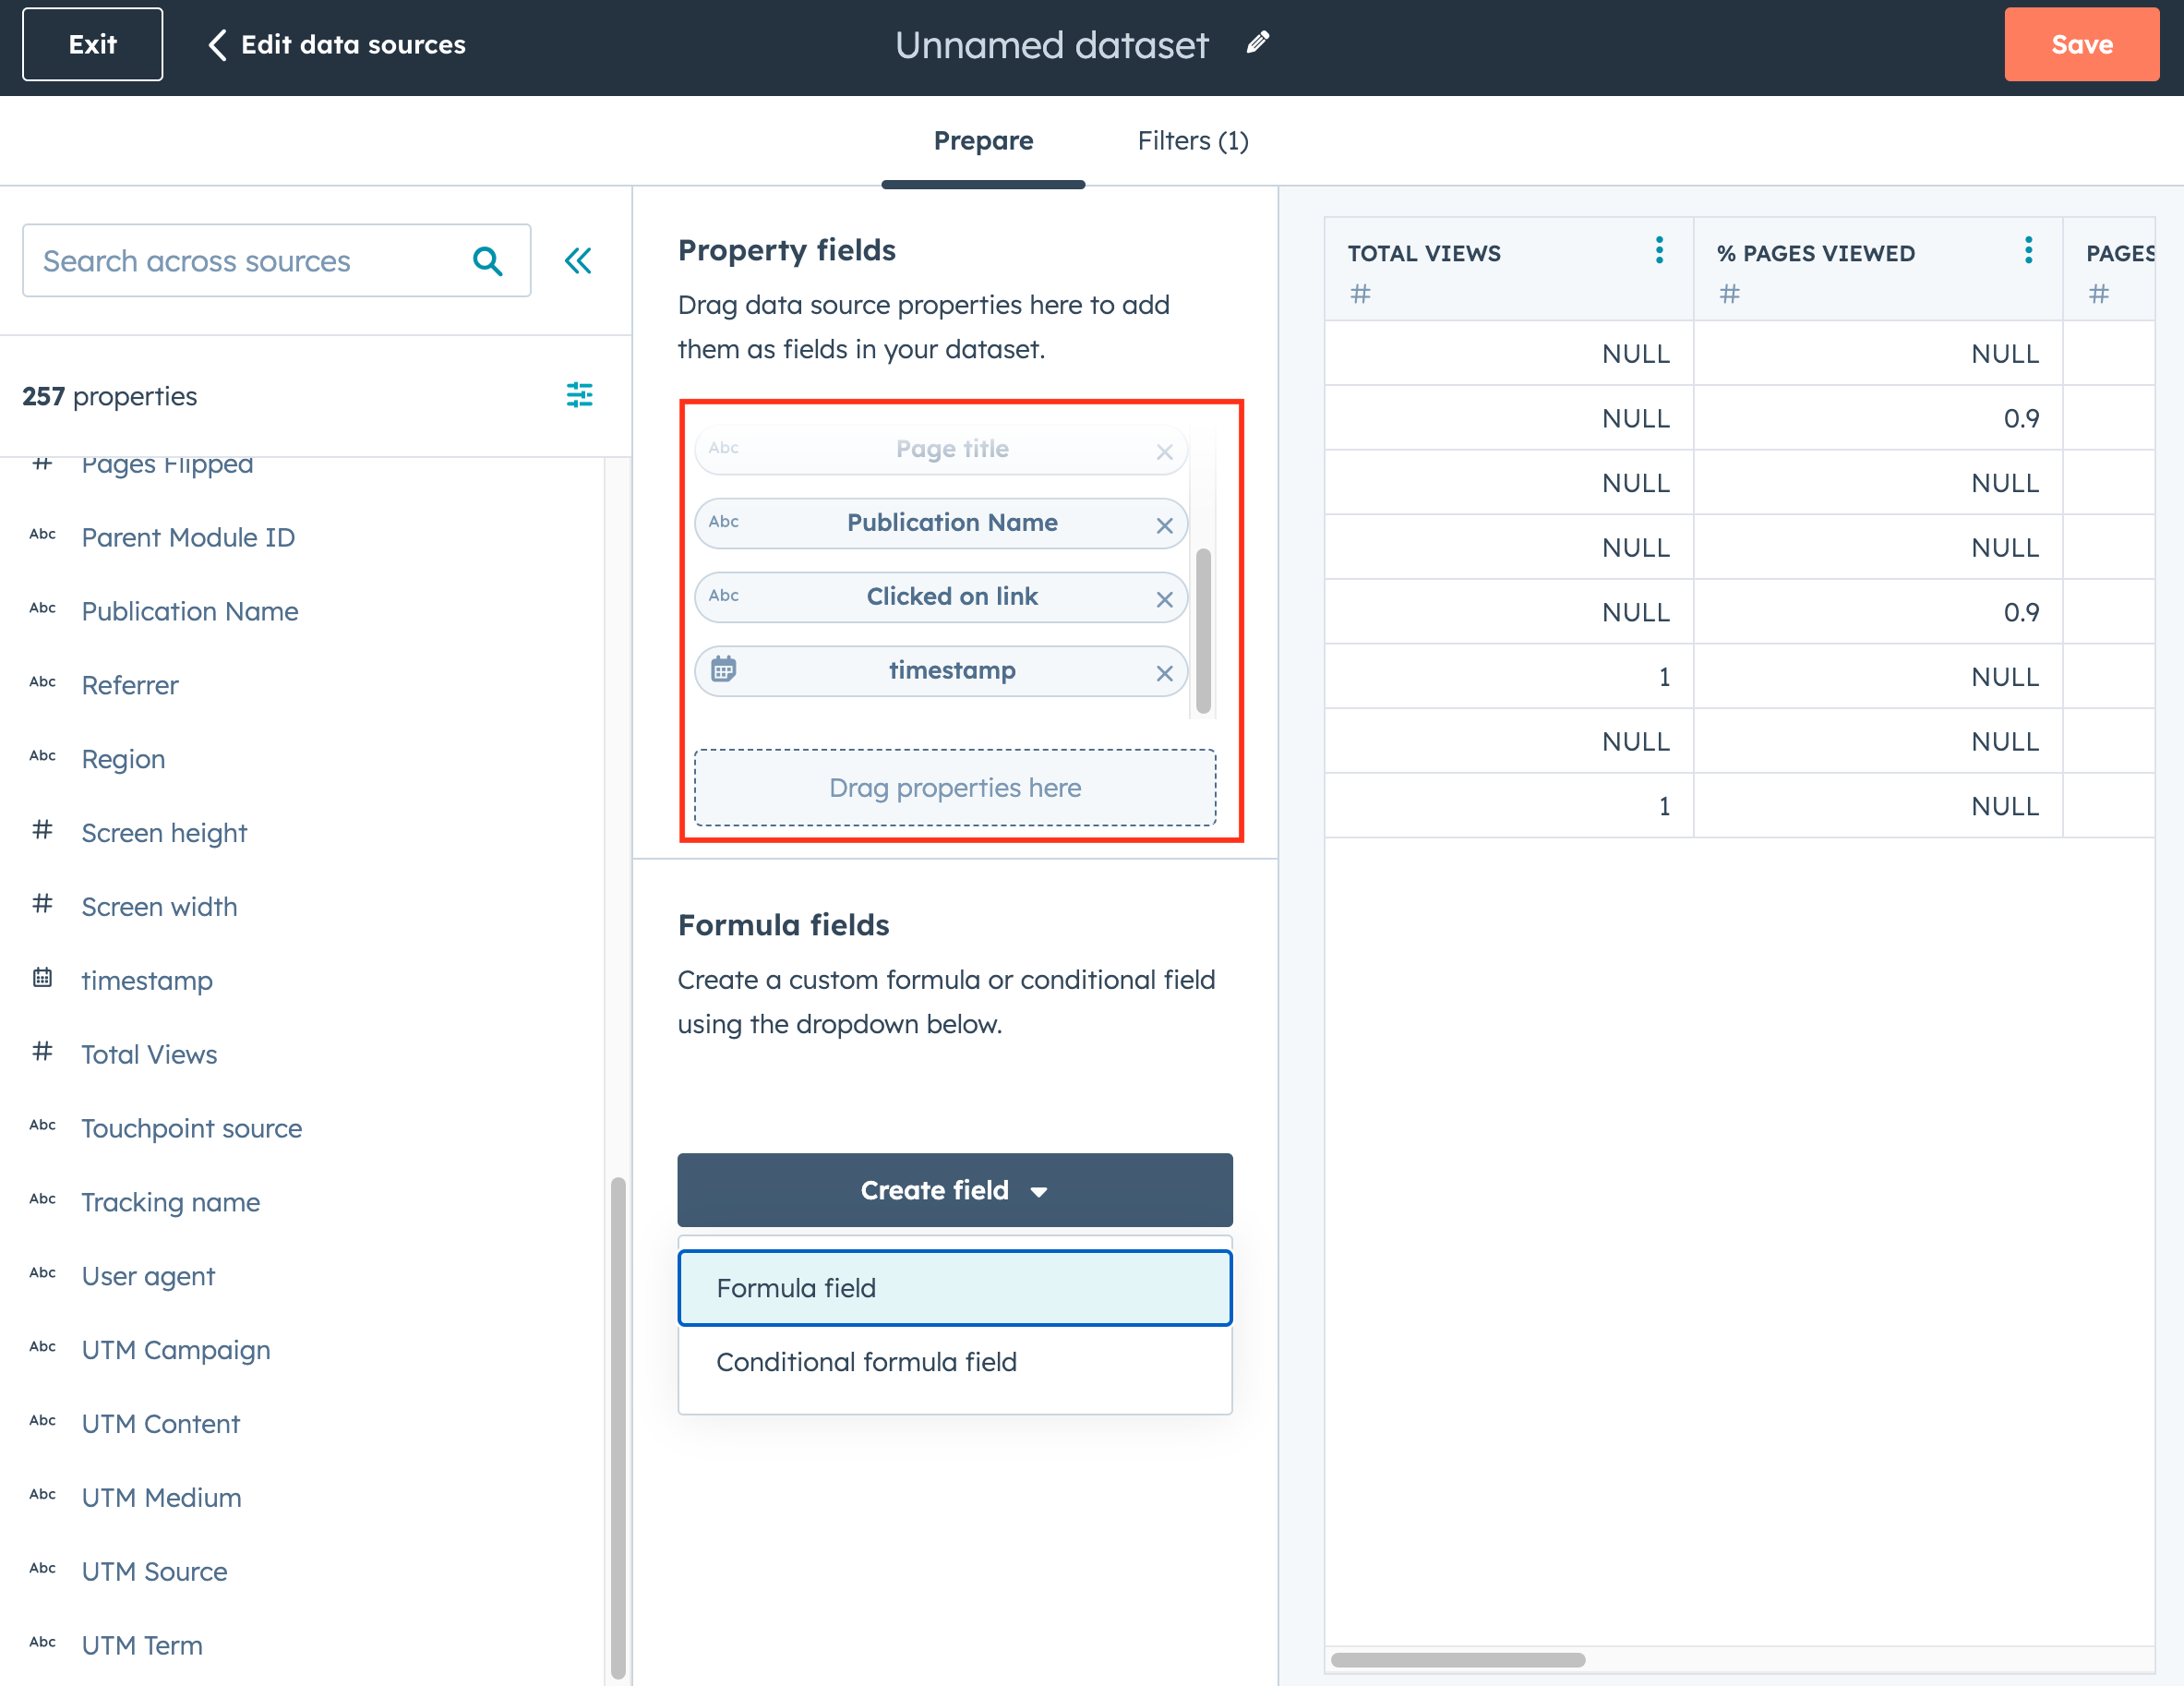Remove the Page title field chip

tap(1164, 452)
